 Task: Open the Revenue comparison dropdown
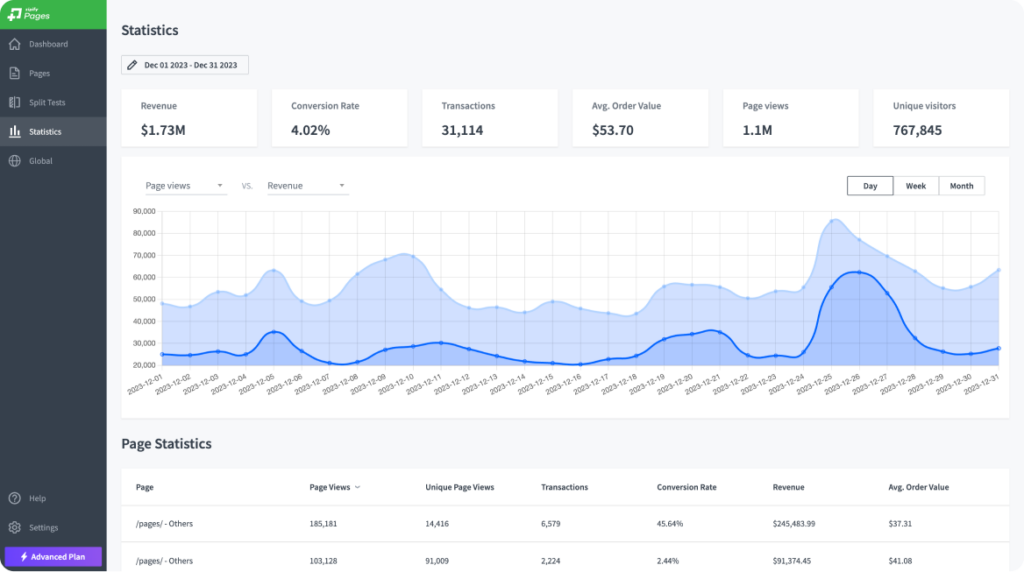coord(307,186)
